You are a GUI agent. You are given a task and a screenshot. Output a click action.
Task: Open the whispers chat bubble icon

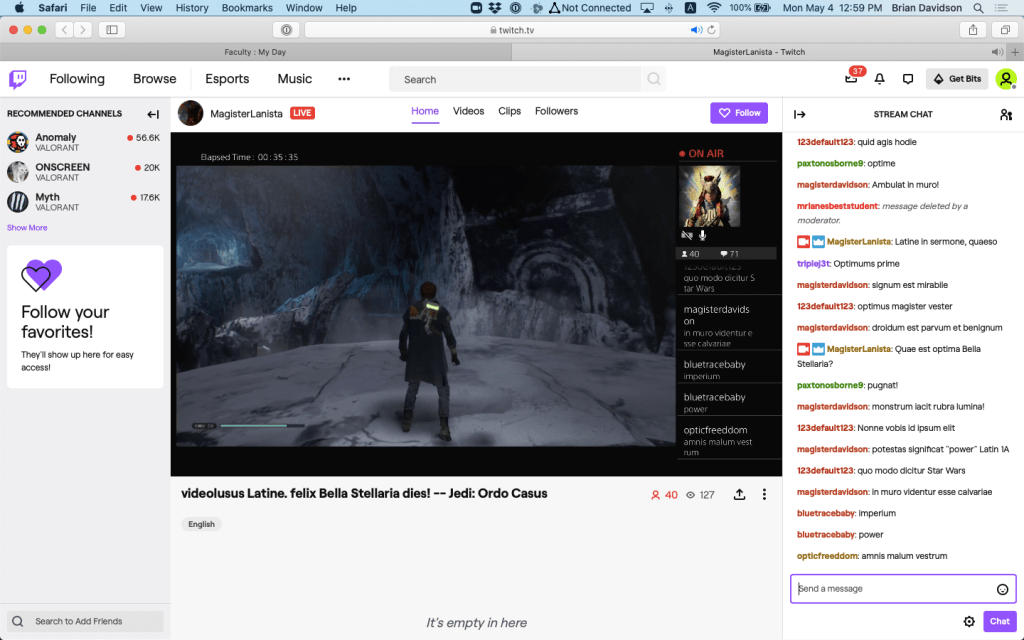[908, 79]
